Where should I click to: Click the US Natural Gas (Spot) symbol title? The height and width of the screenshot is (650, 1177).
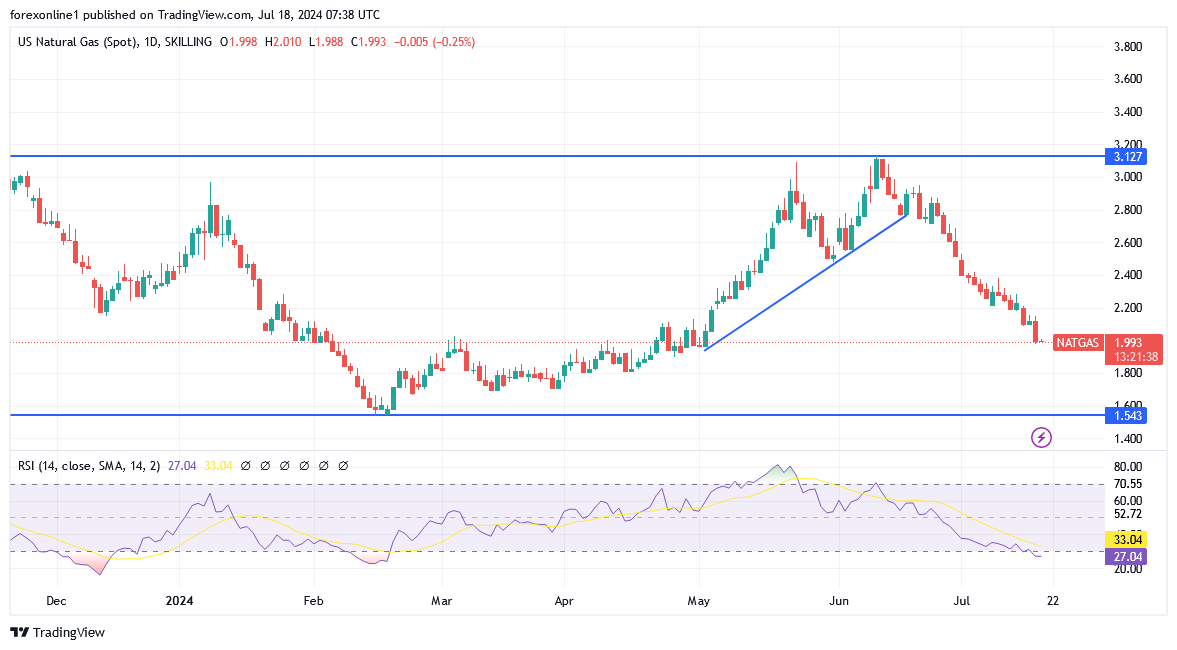point(76,42)
